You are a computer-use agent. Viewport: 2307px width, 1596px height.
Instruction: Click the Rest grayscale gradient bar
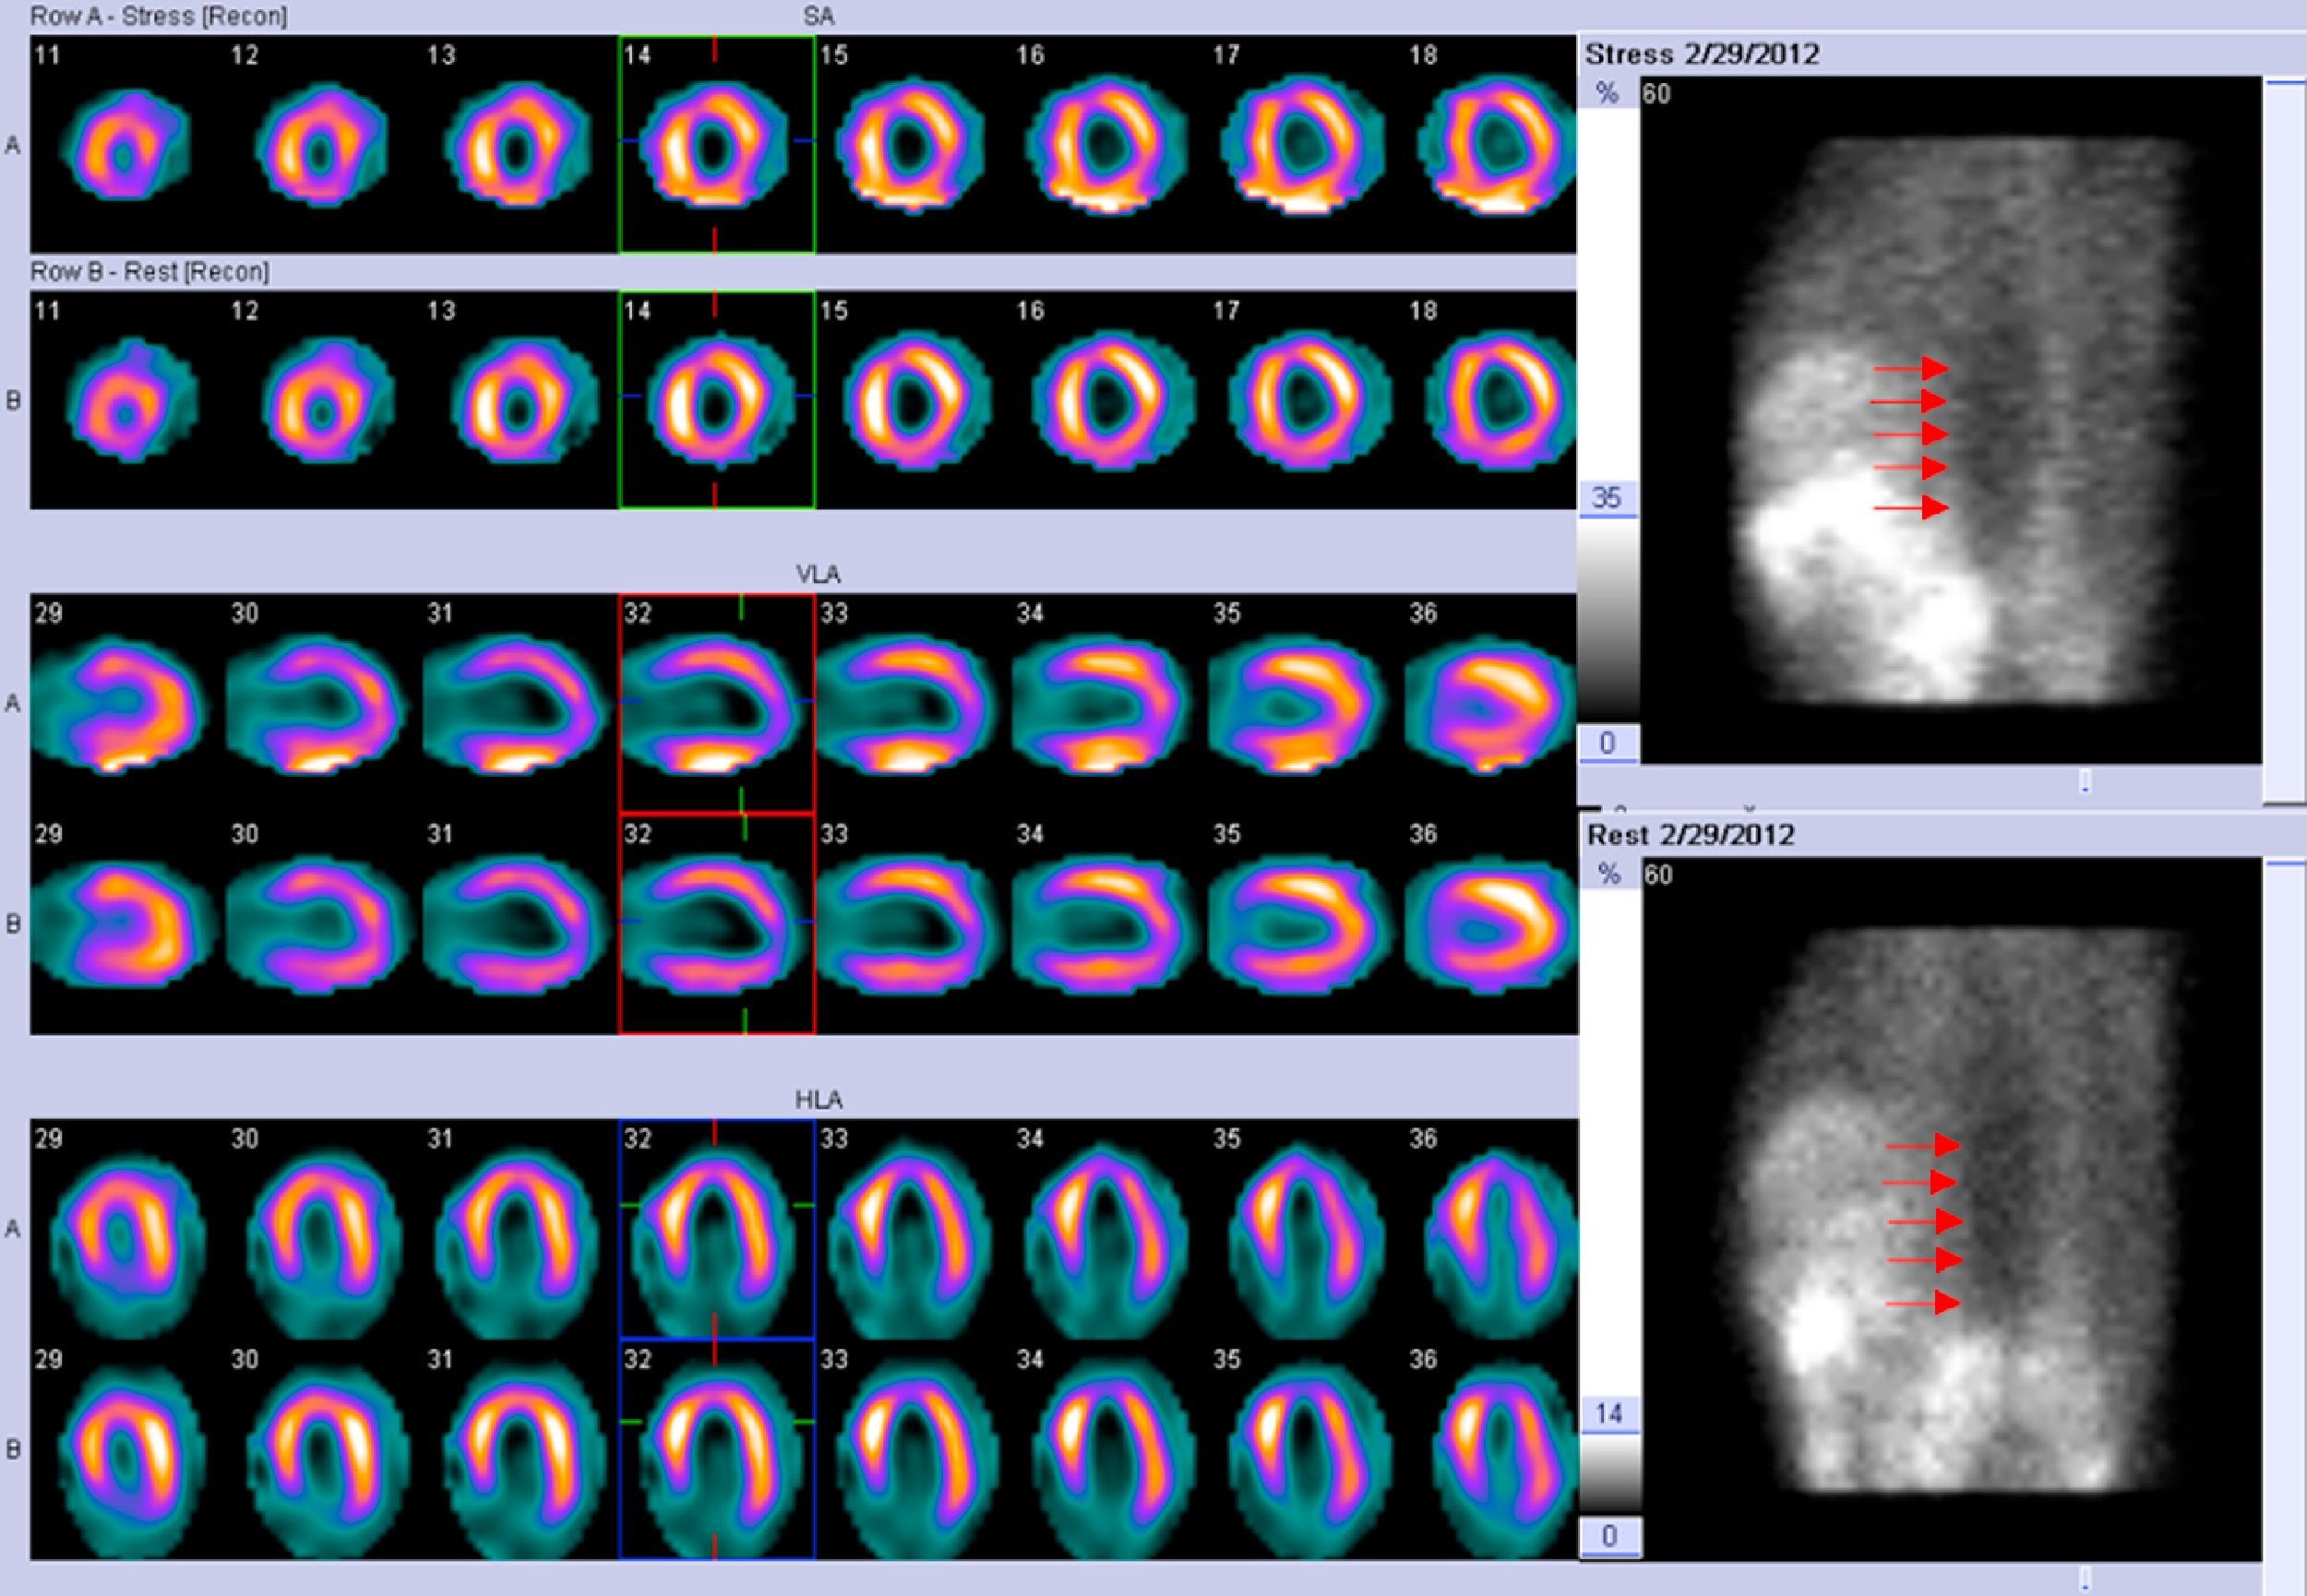click(x=1609, y=1474)
